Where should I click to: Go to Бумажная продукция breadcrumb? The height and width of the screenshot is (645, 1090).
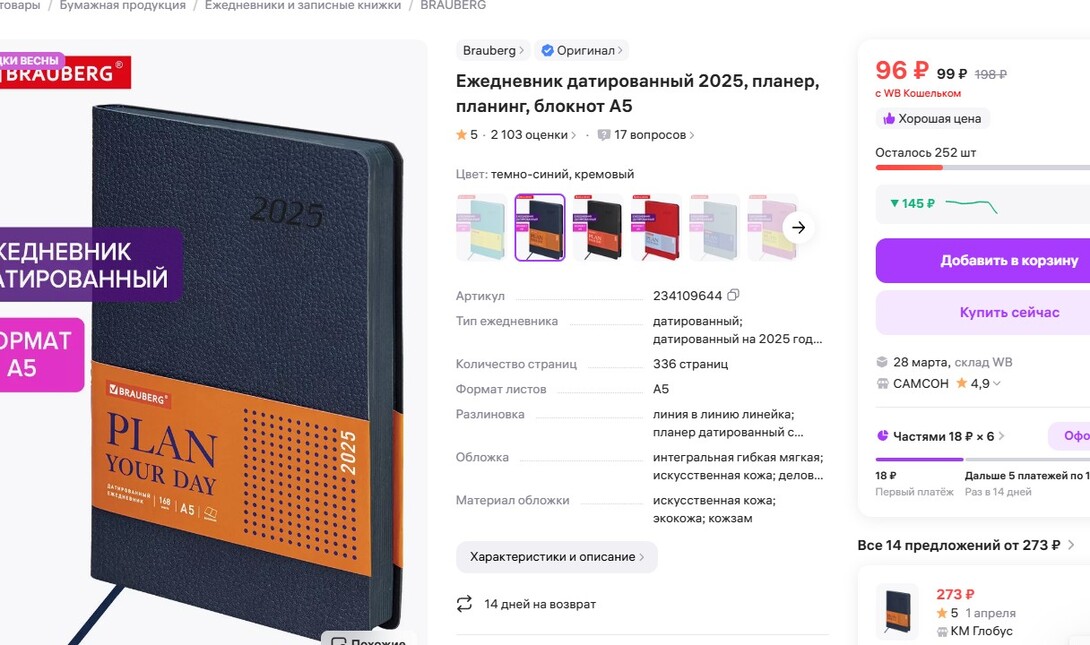coord(123,6)
